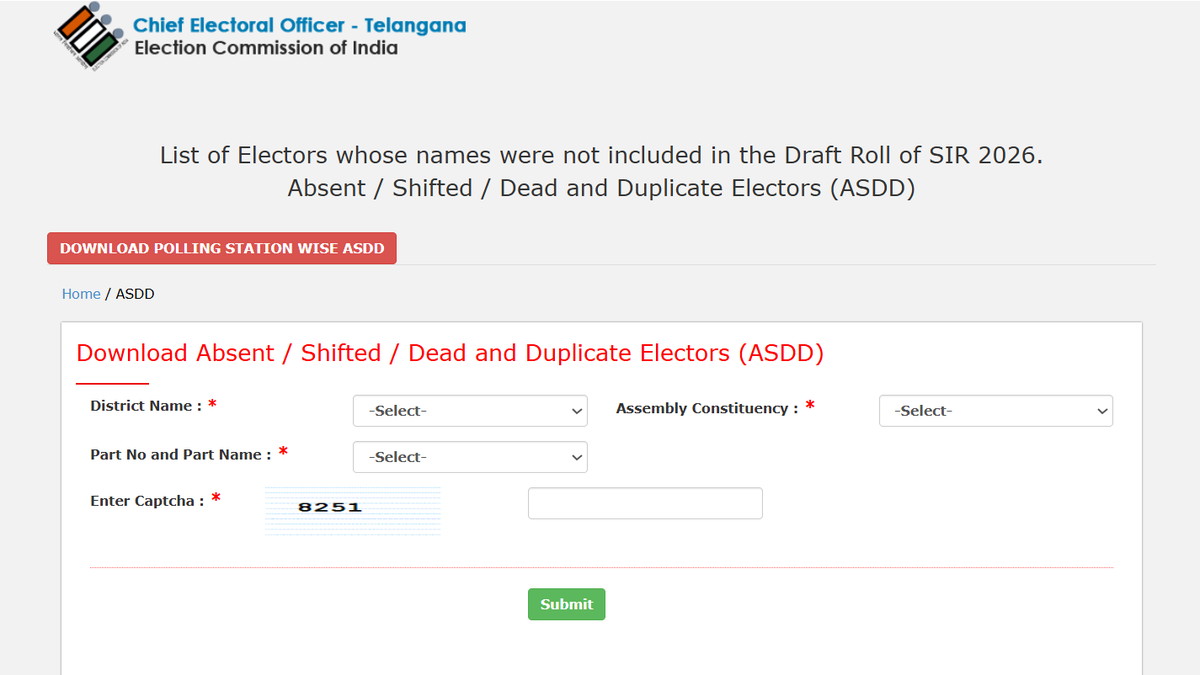Click the Enter Captcha label
Viewport: 1200px width, 675px height.
pos(147,501)
